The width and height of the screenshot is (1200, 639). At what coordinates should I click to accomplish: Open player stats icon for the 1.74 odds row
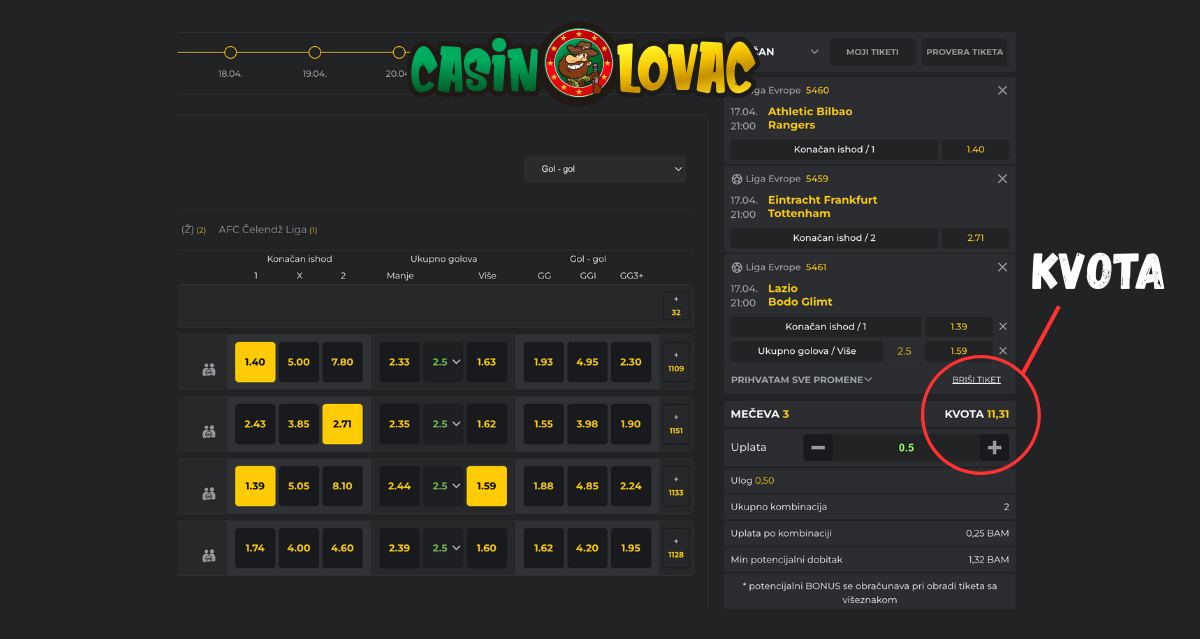click(209, 555)
